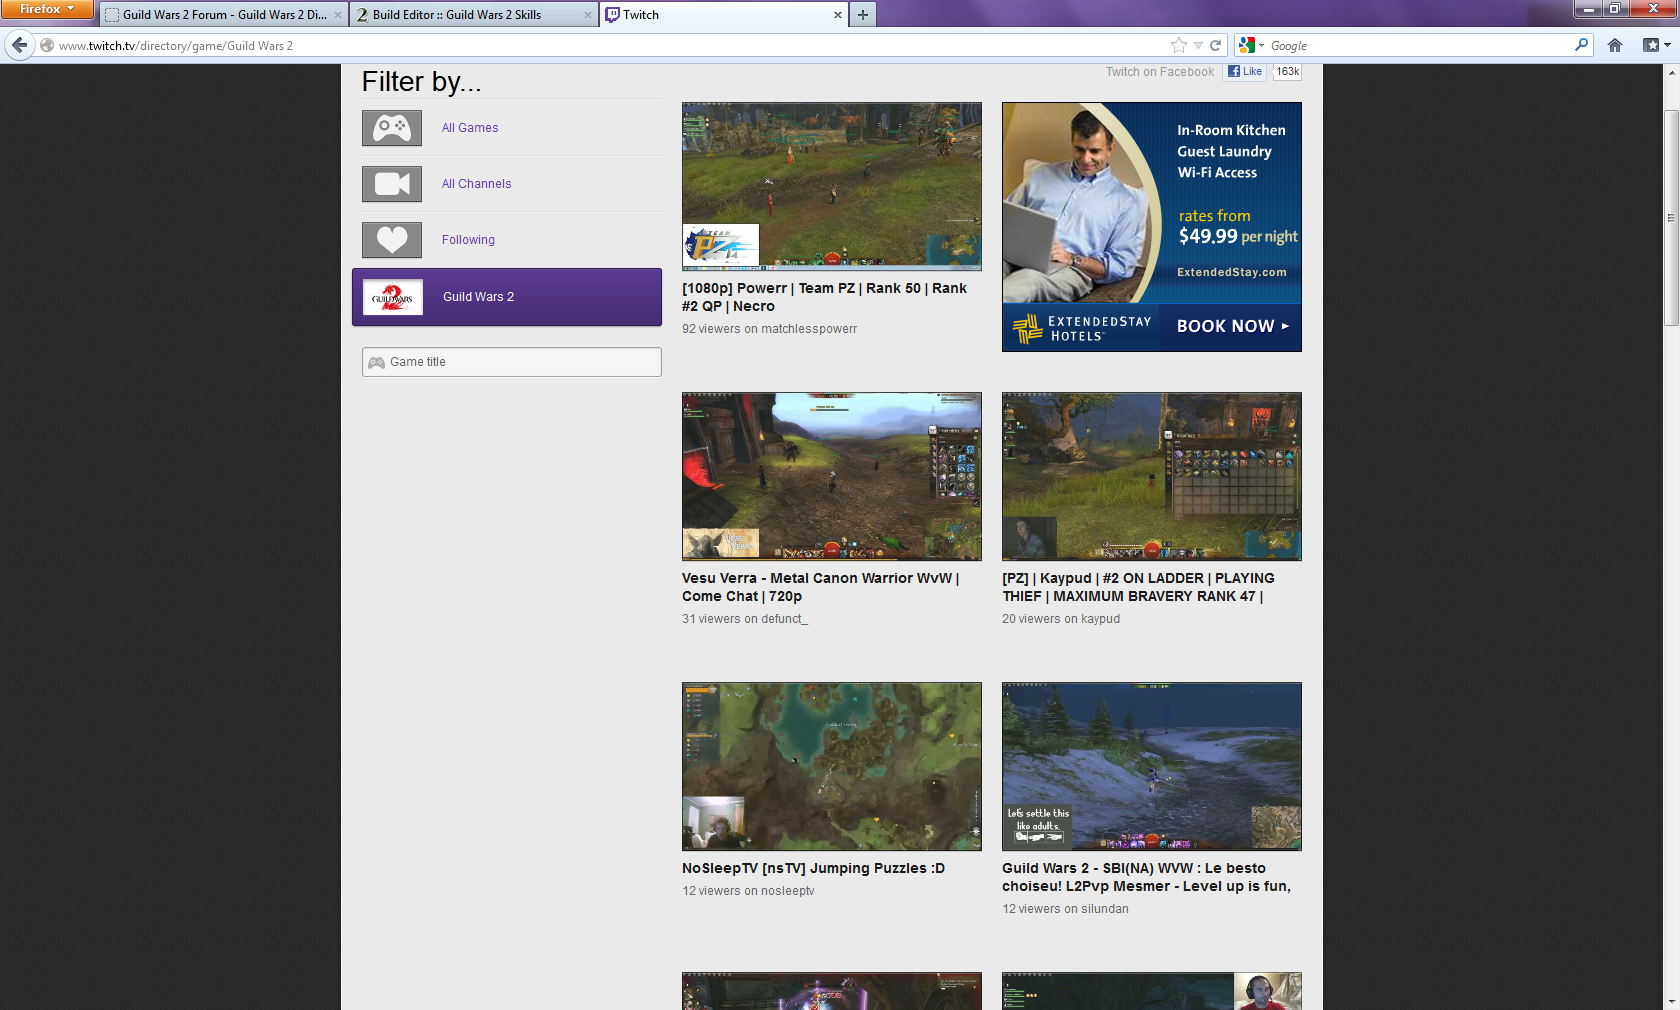Open the SBI(NA) WvW Mesmer stream thumbnail
Viewport: 1680px width, 1010px height.
(1152, 766)
